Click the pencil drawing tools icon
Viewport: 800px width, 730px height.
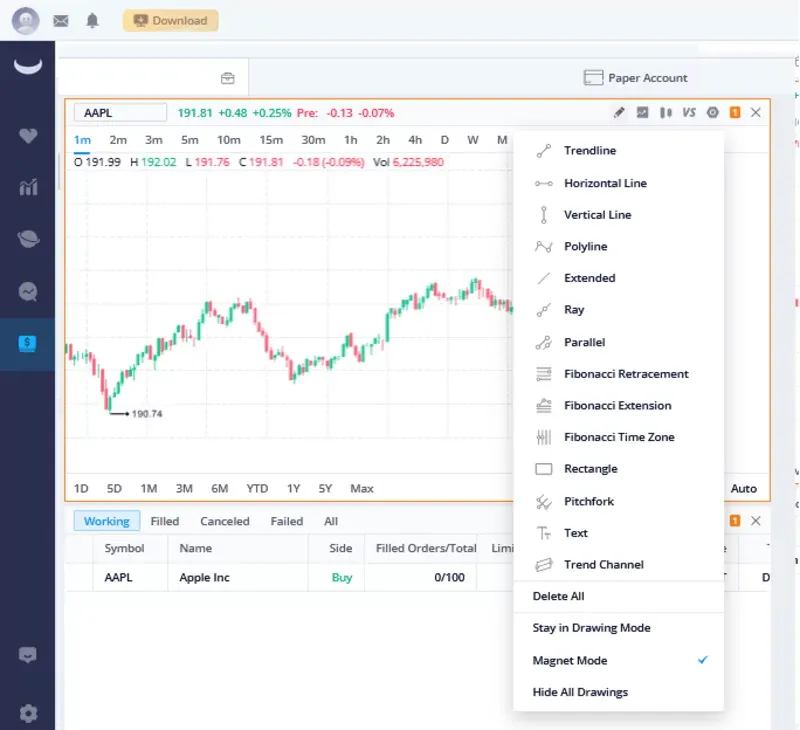point(619,112)
